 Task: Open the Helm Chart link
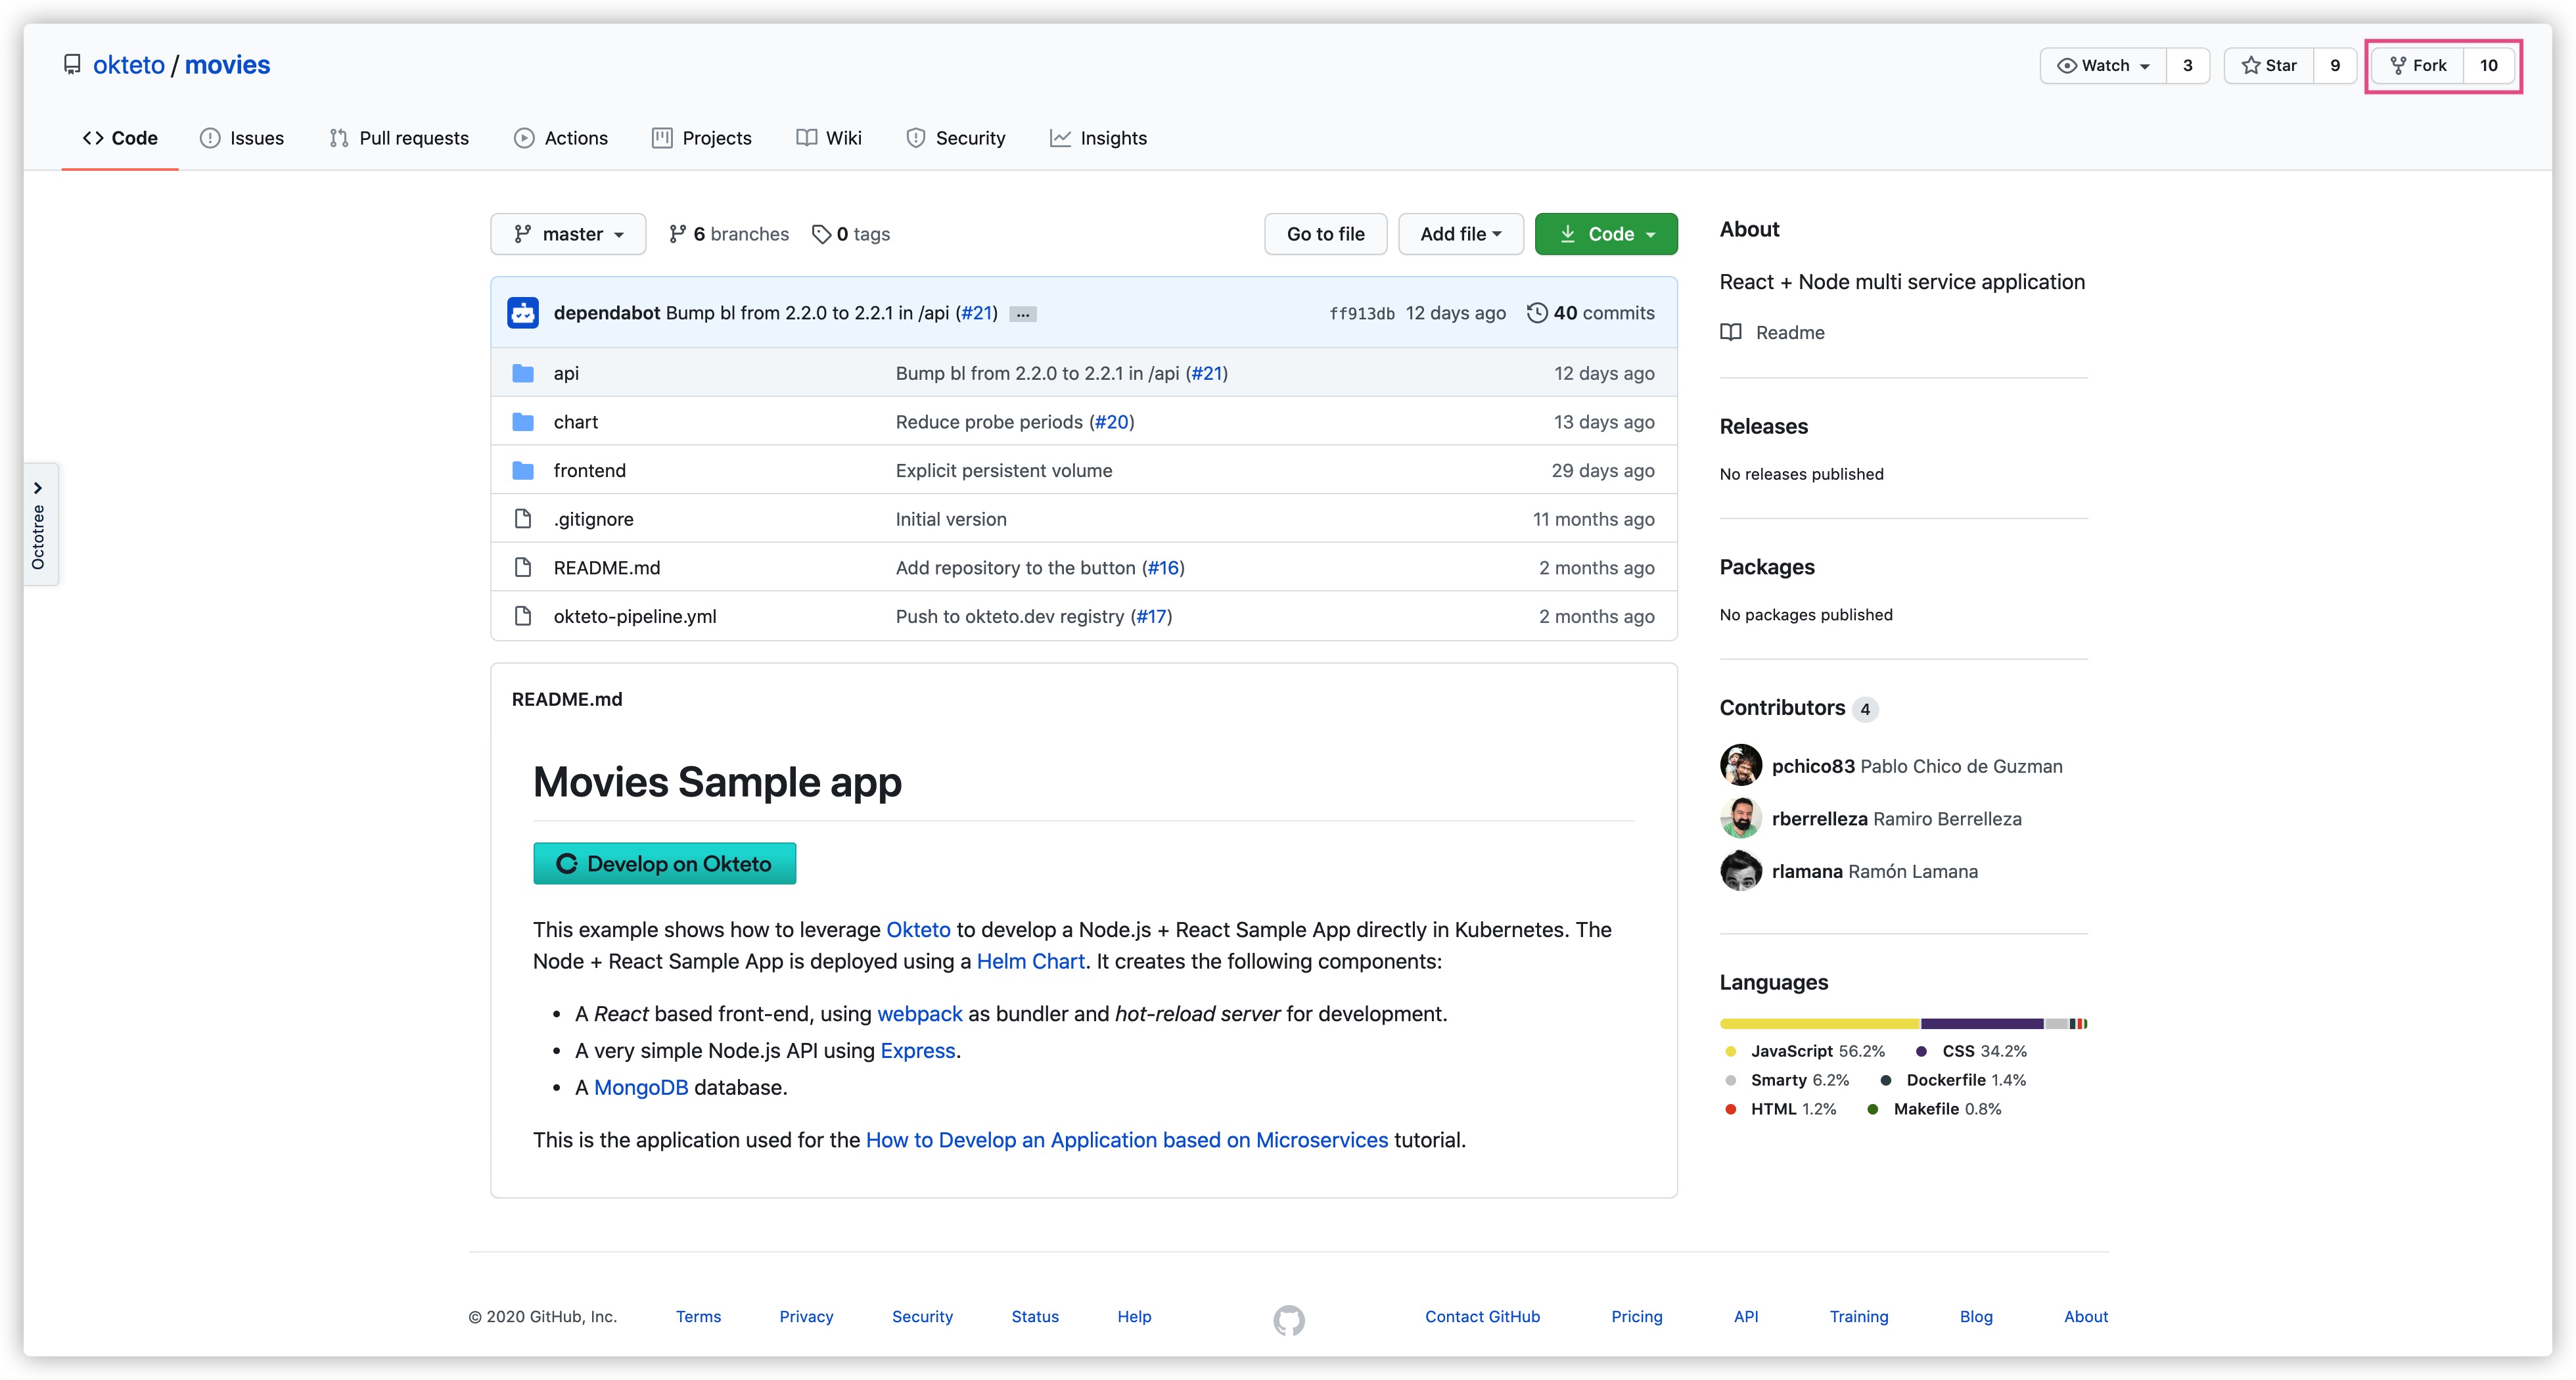coord(1030,961)
